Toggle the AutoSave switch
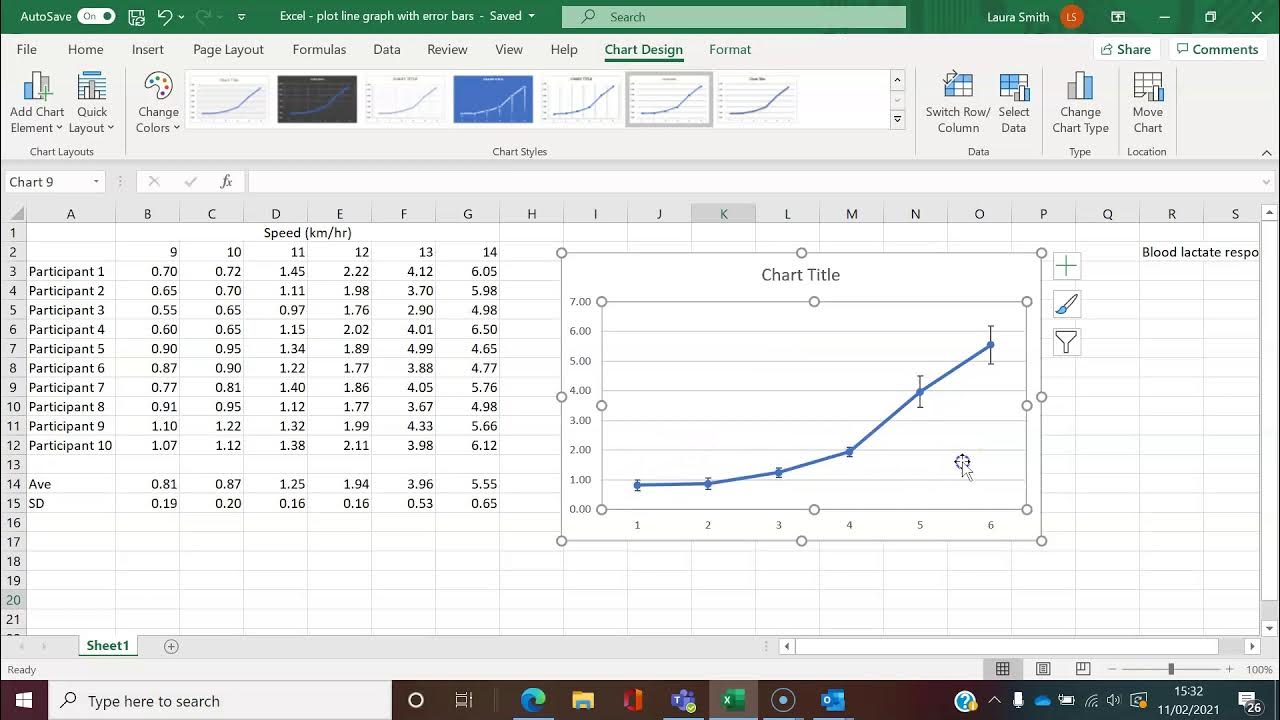1280x720 pixels. [x=96, y=16]
